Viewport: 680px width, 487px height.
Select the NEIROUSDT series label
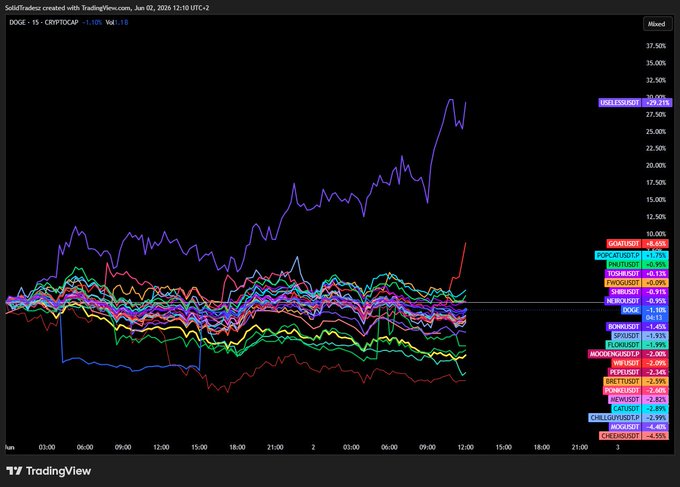tap(623, 301)
